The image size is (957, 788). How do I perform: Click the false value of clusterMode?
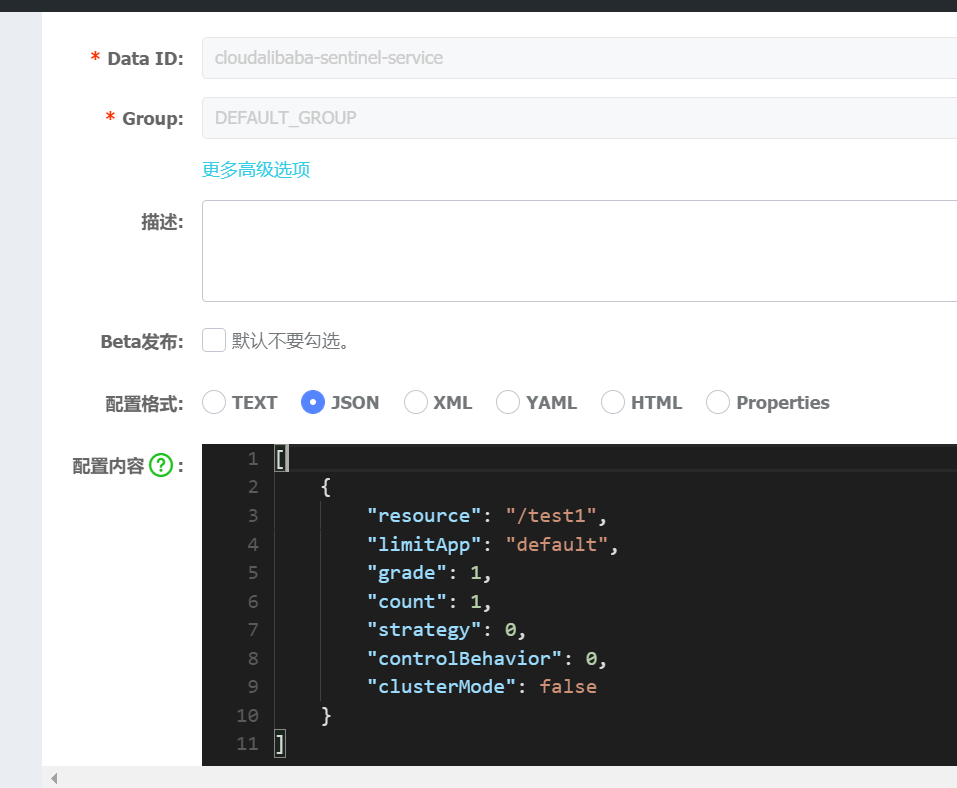point(568,687)
